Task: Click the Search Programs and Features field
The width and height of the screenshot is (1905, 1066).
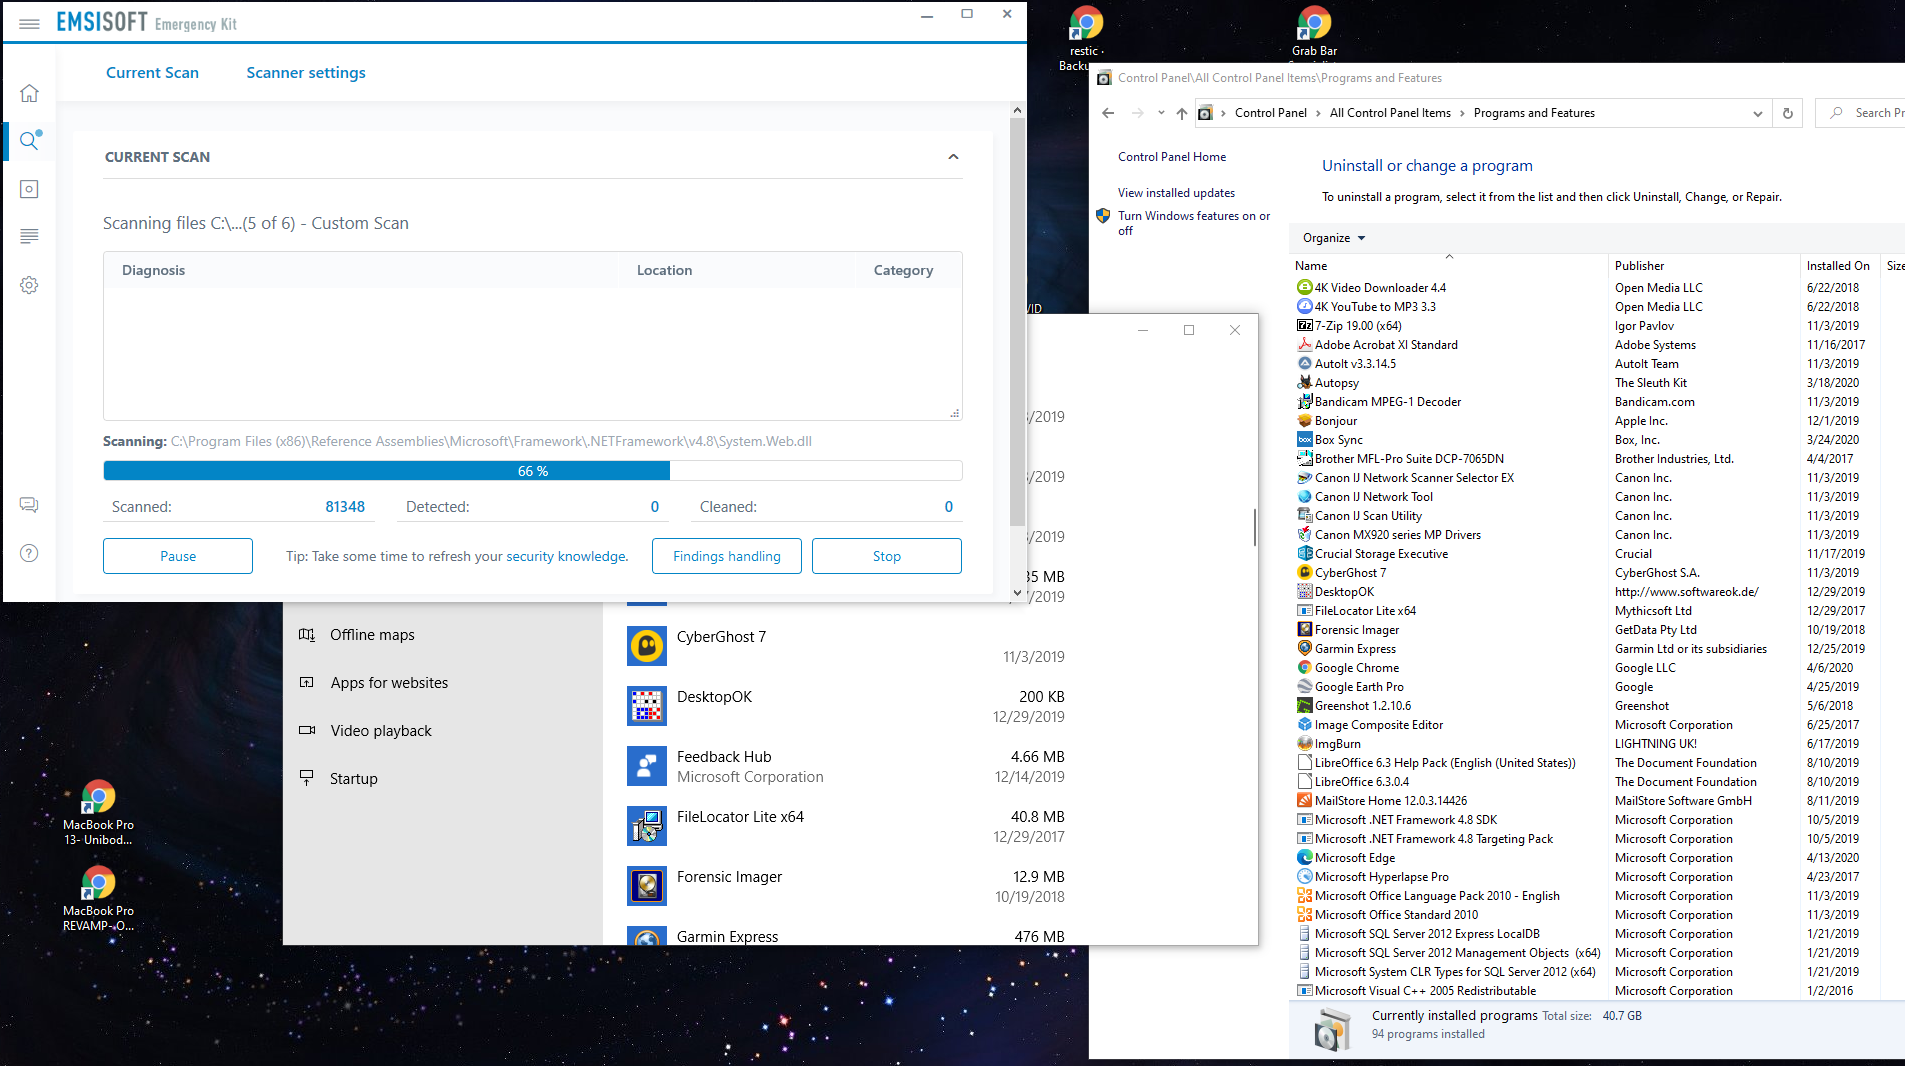Action: 1862,113
